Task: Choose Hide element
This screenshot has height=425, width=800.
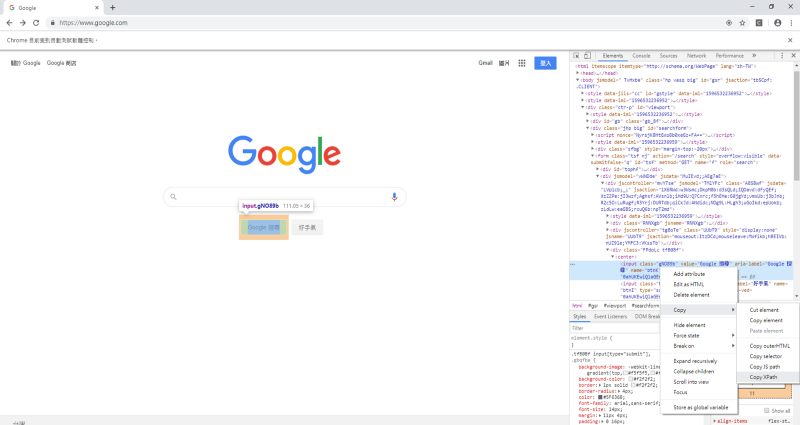Action: pyautogui.click(x=699, y=325)
